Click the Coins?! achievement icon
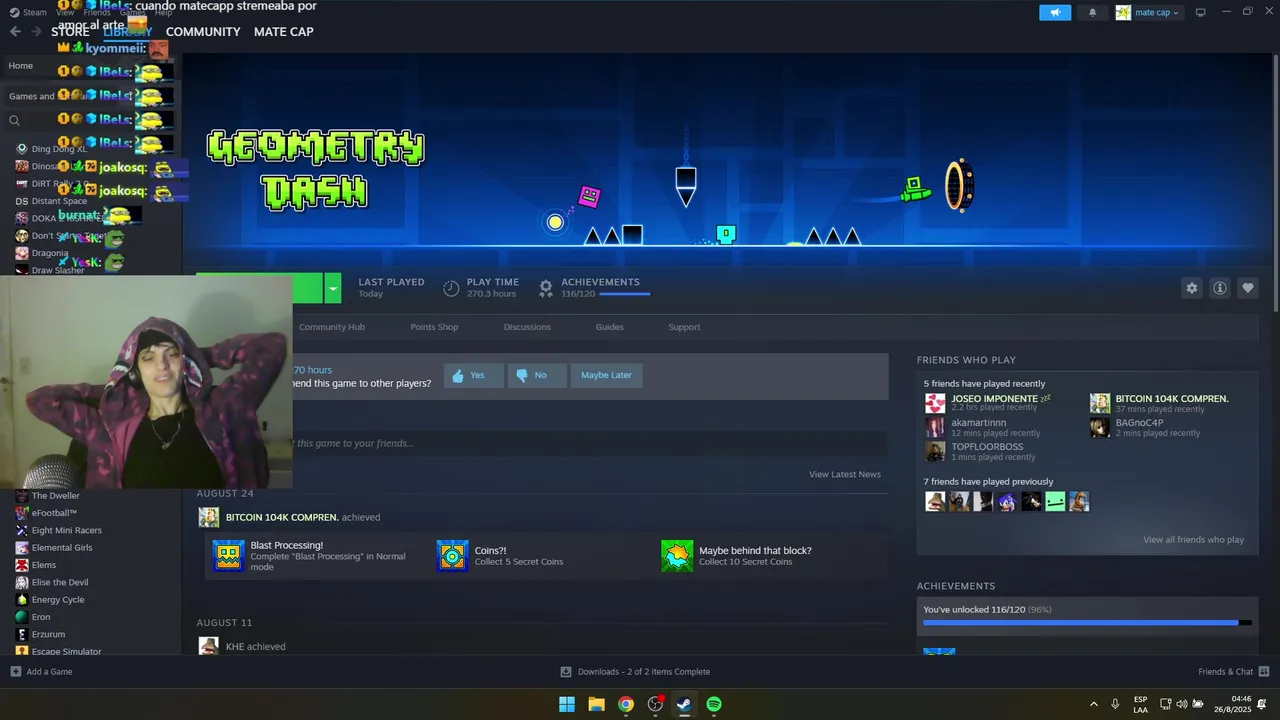Screen dimensions: 1280x720 tap(452, 555)
